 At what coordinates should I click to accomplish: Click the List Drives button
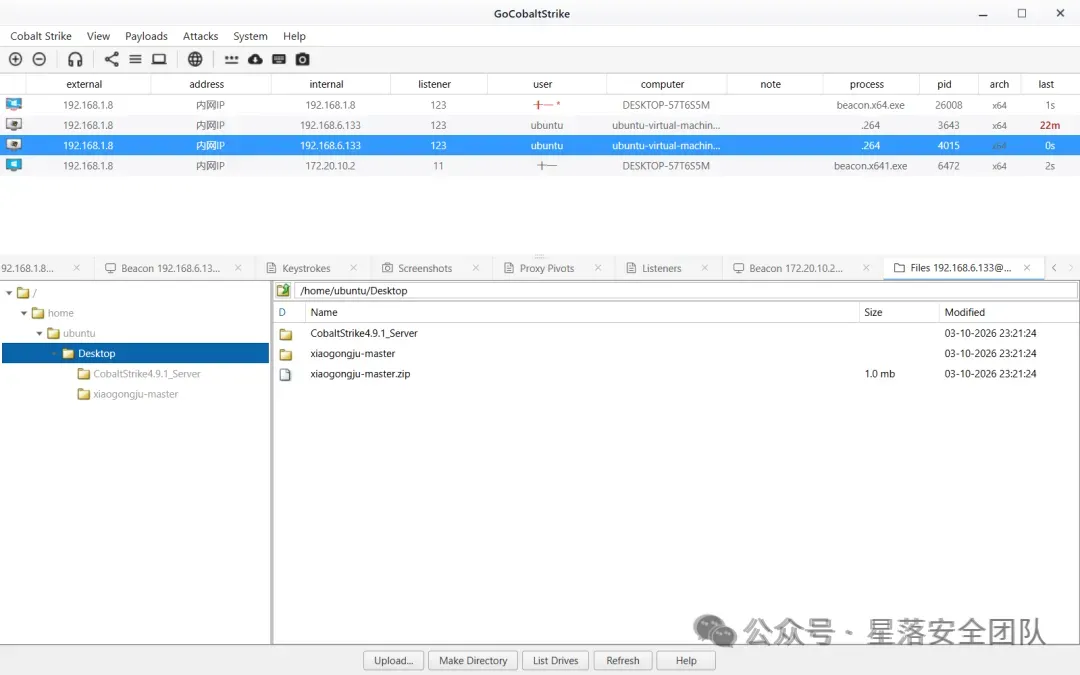tap(555, 661)
